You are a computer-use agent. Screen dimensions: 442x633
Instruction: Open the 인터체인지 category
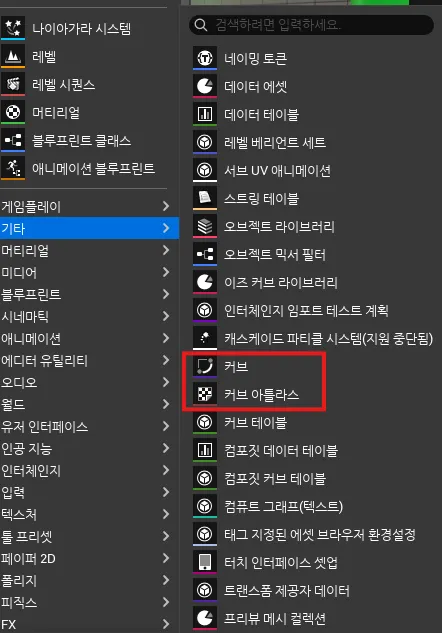click(89, 470)
